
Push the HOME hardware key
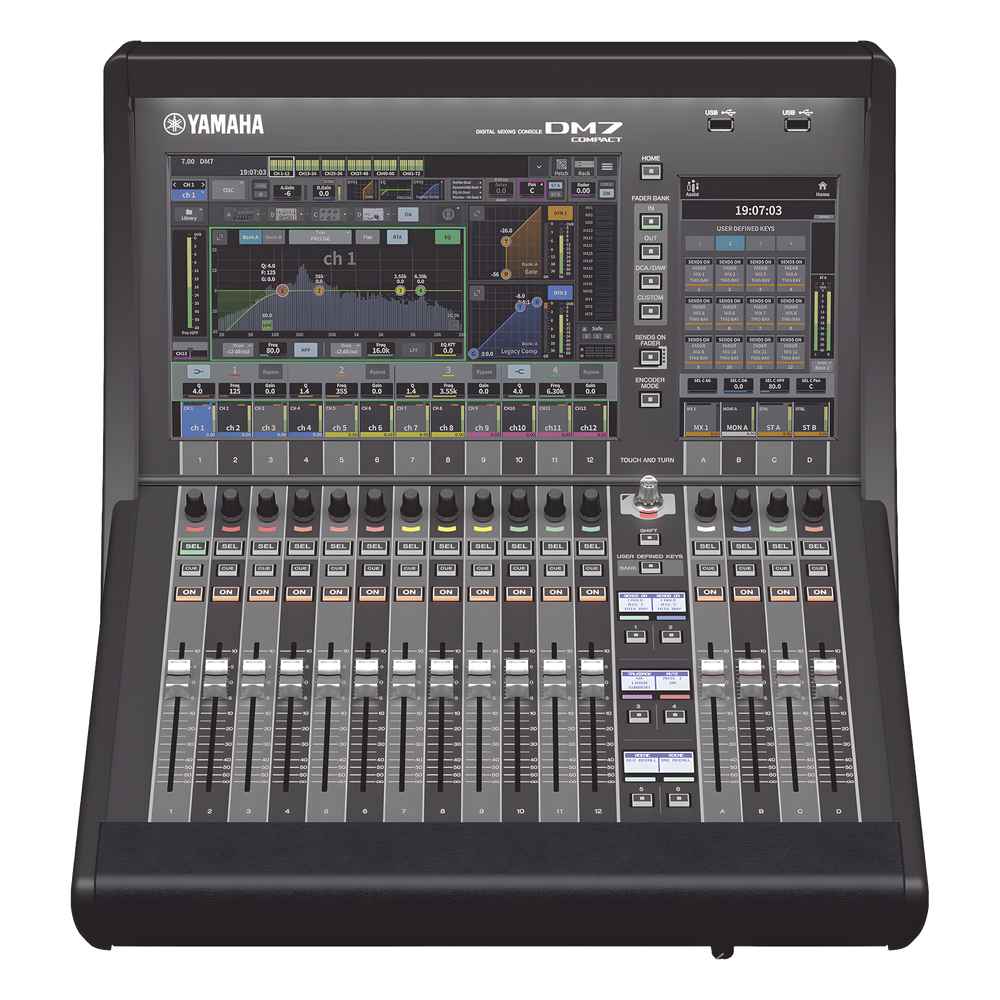[651, 172]
